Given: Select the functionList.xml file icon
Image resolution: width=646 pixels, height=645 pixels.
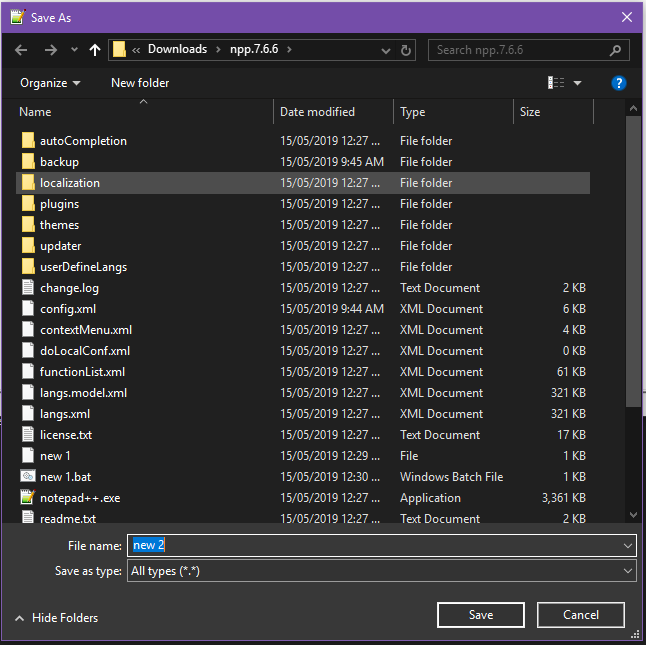Looking at the screenshot, I should point(28,372).
